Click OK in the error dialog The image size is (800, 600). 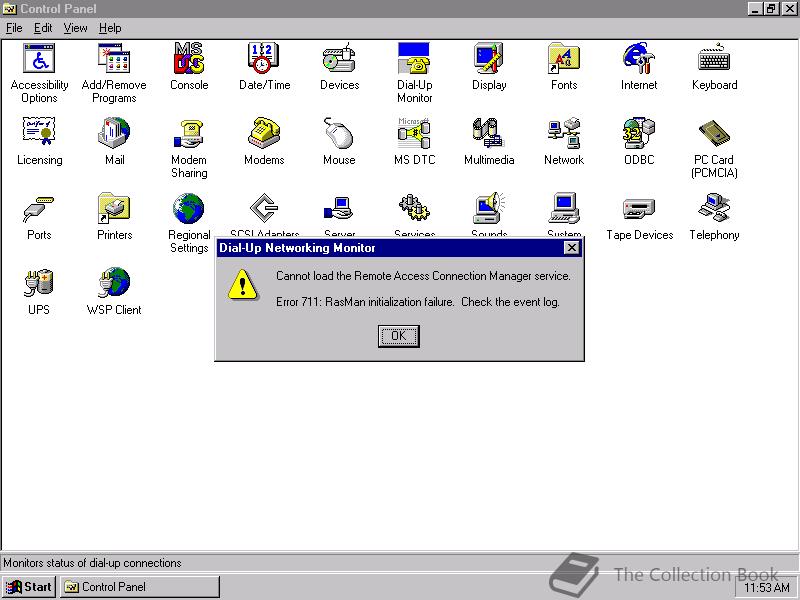[398, 336]
